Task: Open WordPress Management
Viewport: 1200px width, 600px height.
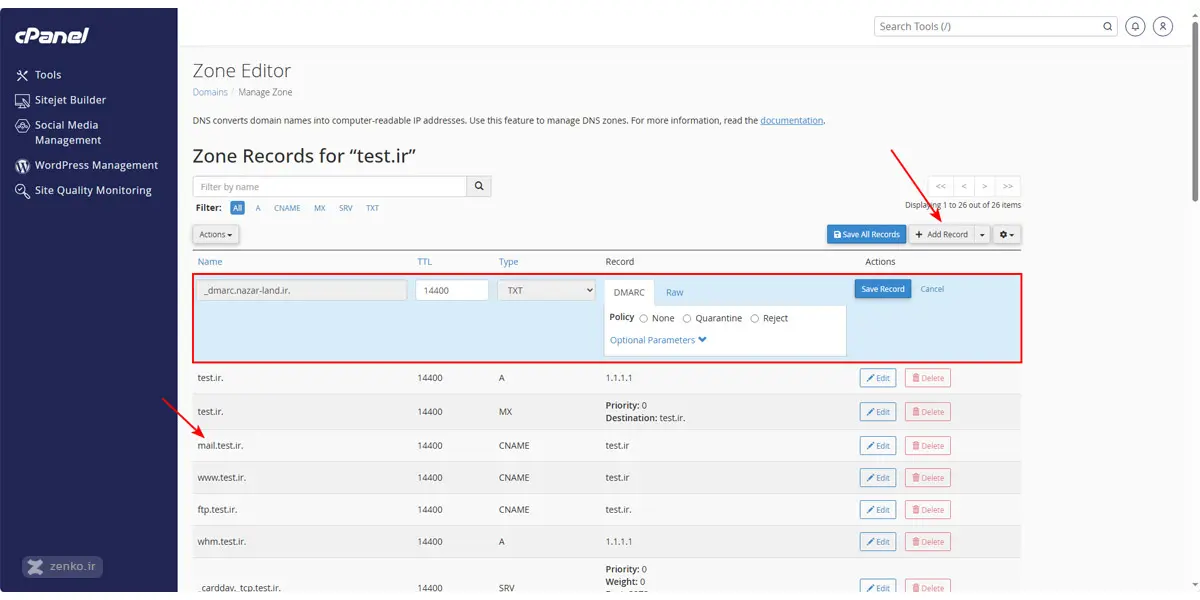Action: coord(87,165)
